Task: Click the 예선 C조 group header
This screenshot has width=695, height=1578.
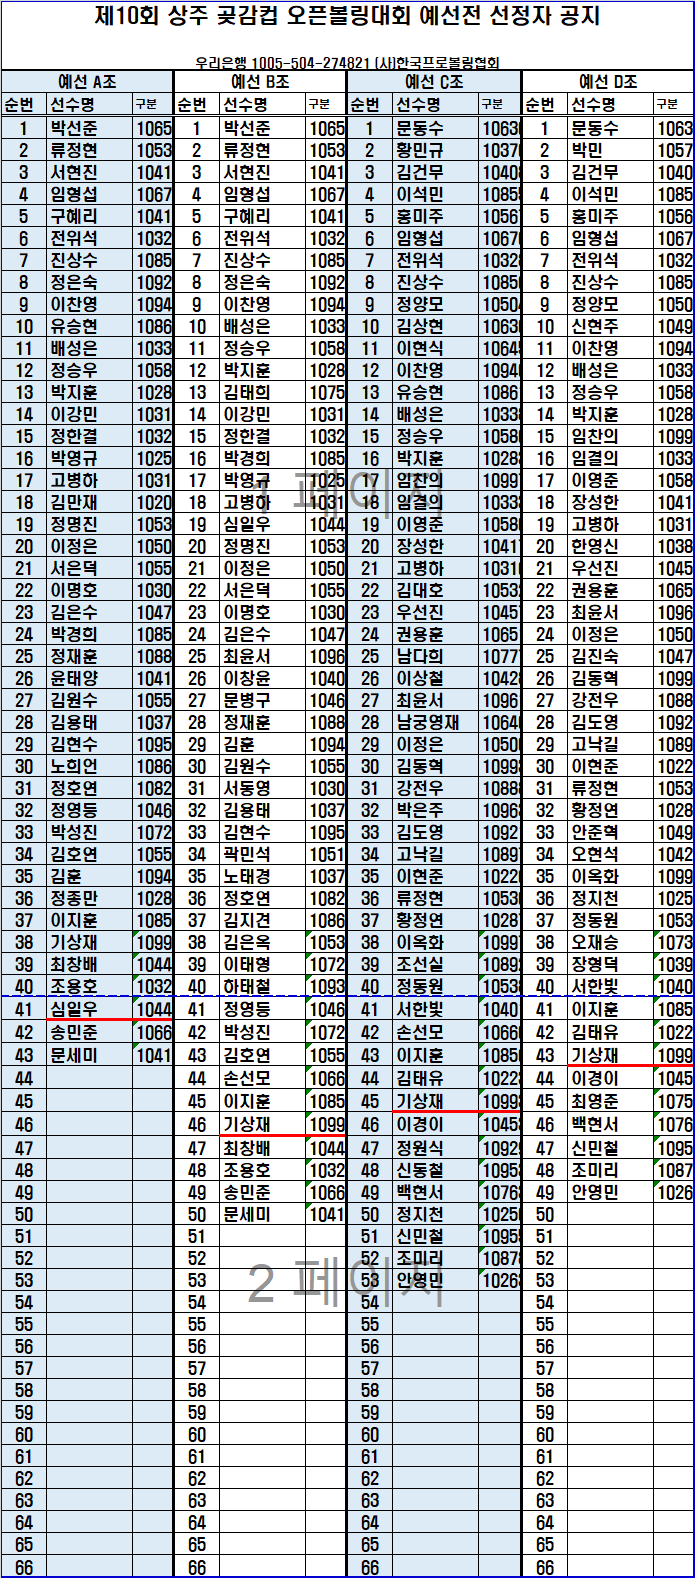Action: 434,82
